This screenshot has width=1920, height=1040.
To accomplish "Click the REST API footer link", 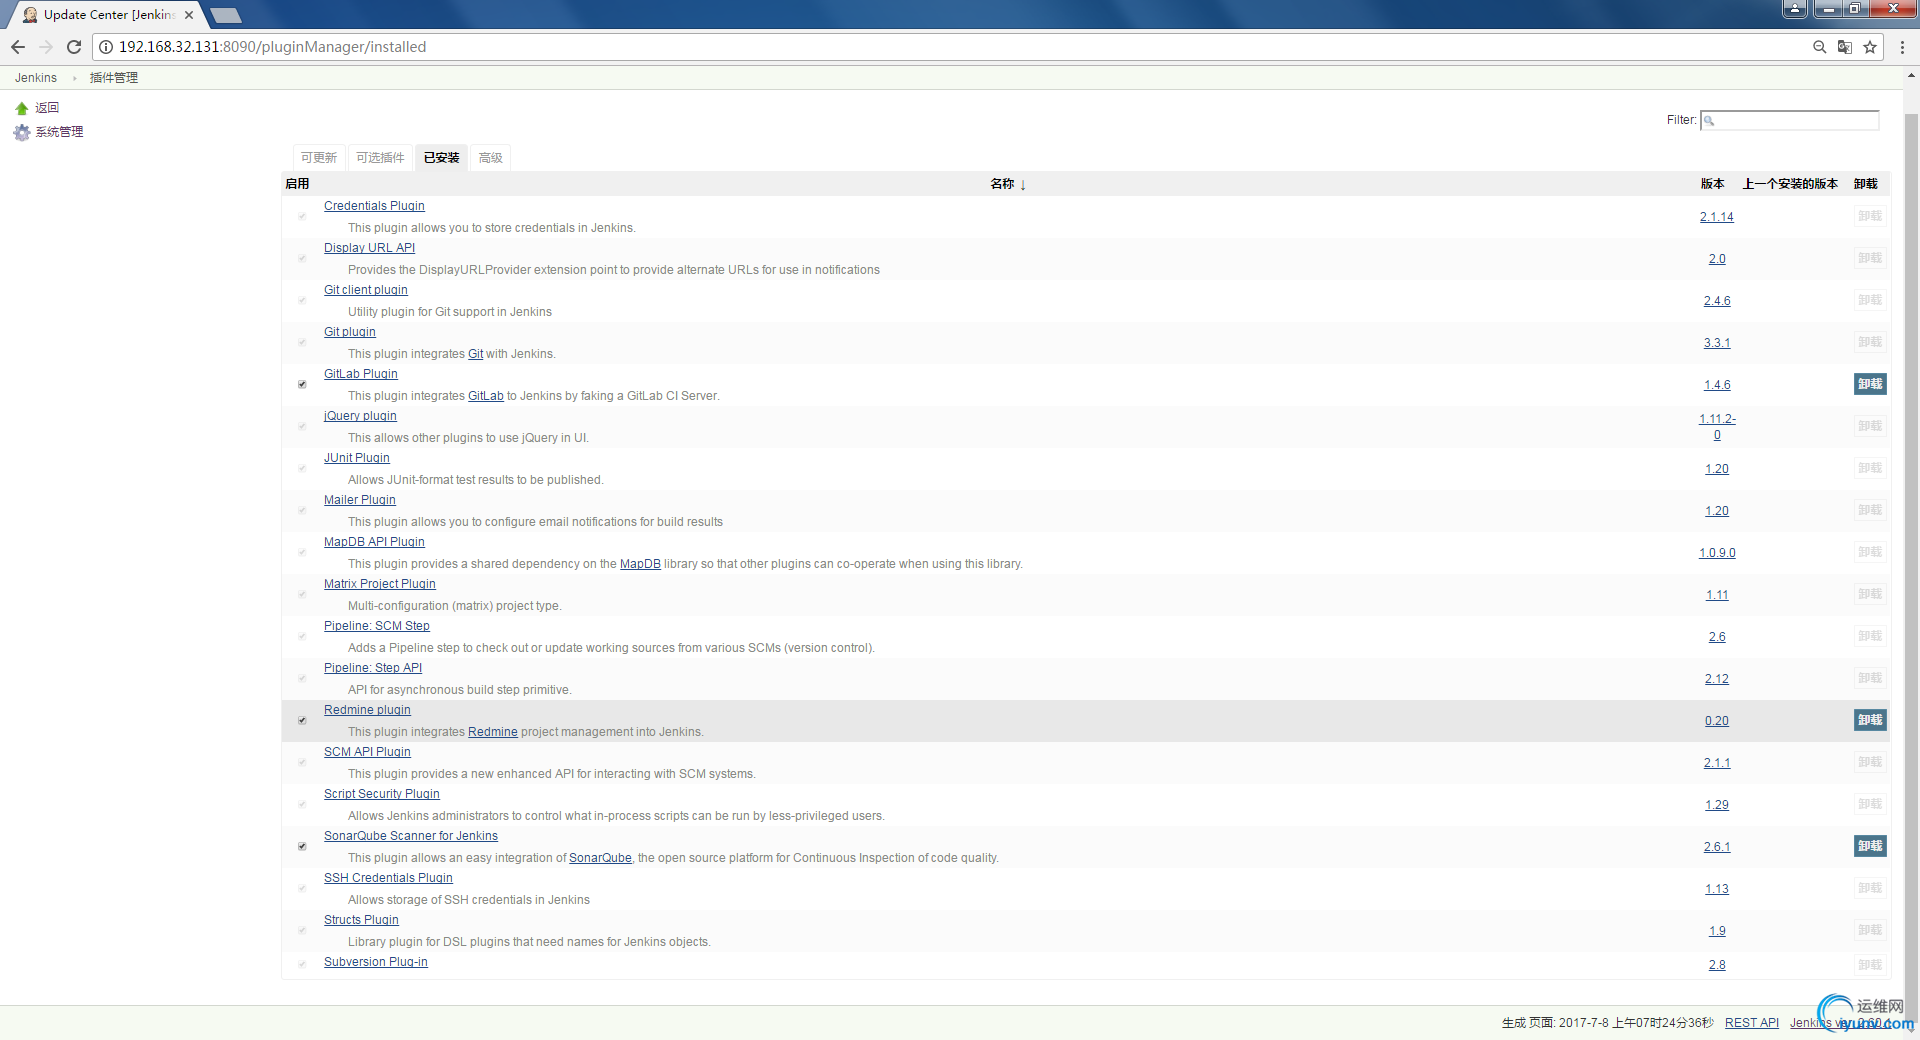I will (1752, 1023).
